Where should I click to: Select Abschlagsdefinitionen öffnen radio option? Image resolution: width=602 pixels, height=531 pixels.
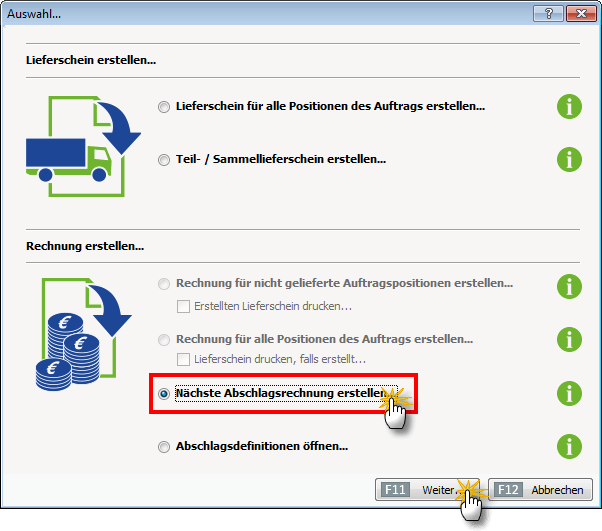[164, 447]
